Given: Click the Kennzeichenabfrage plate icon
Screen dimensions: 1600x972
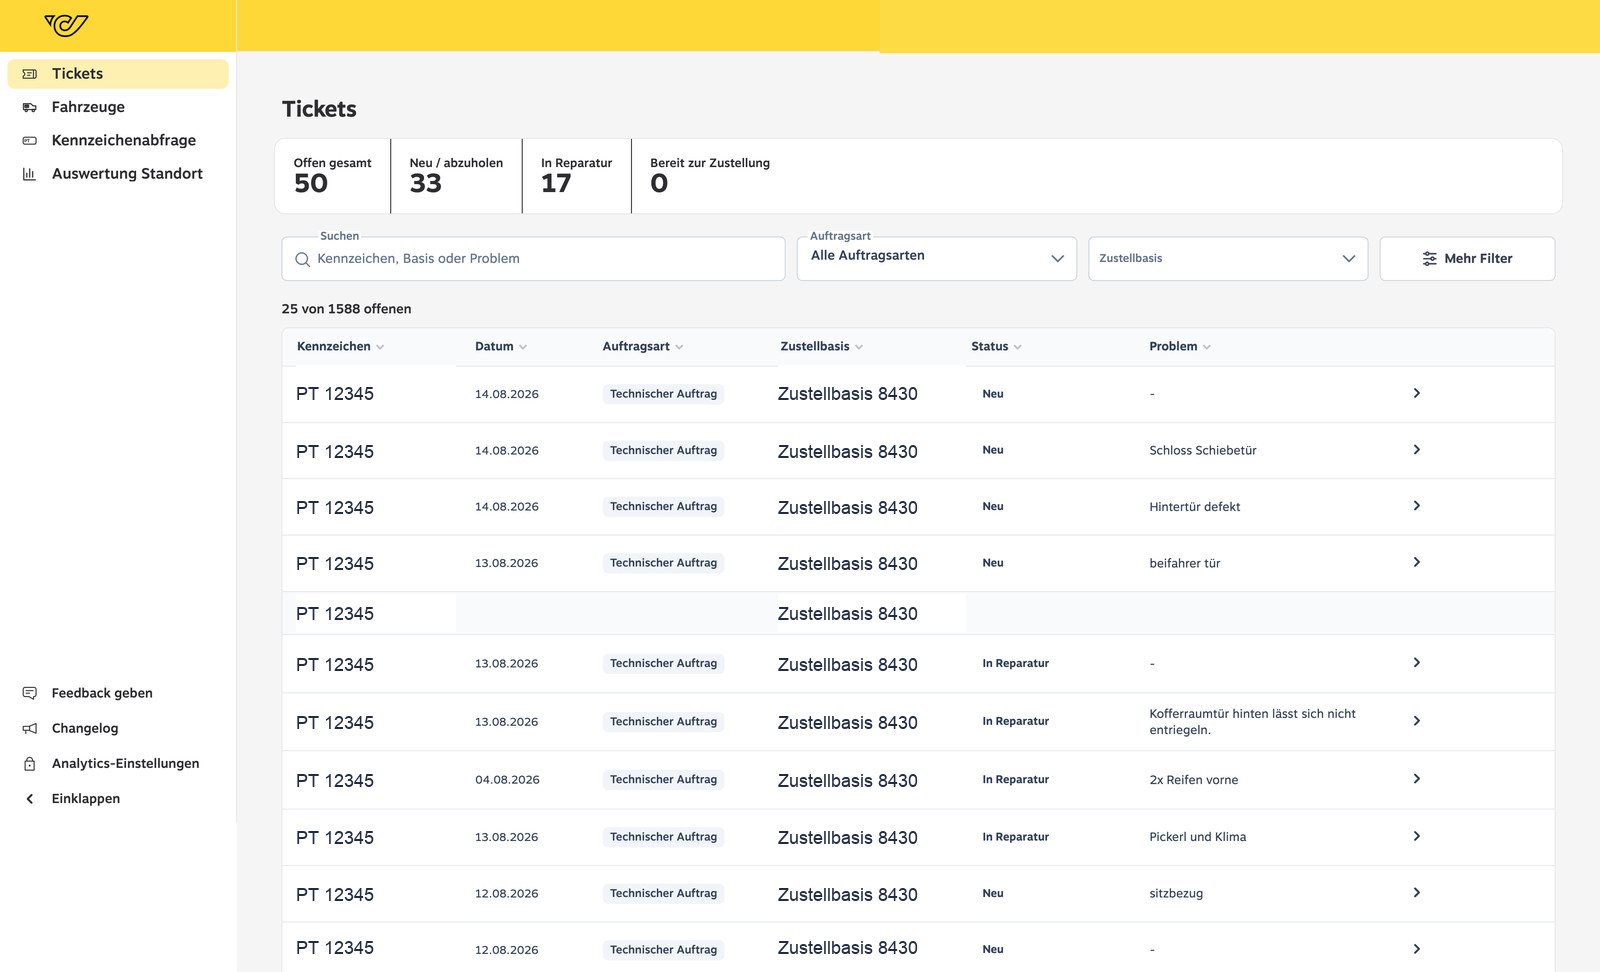Looking at the screenshot, I should 30,141.
